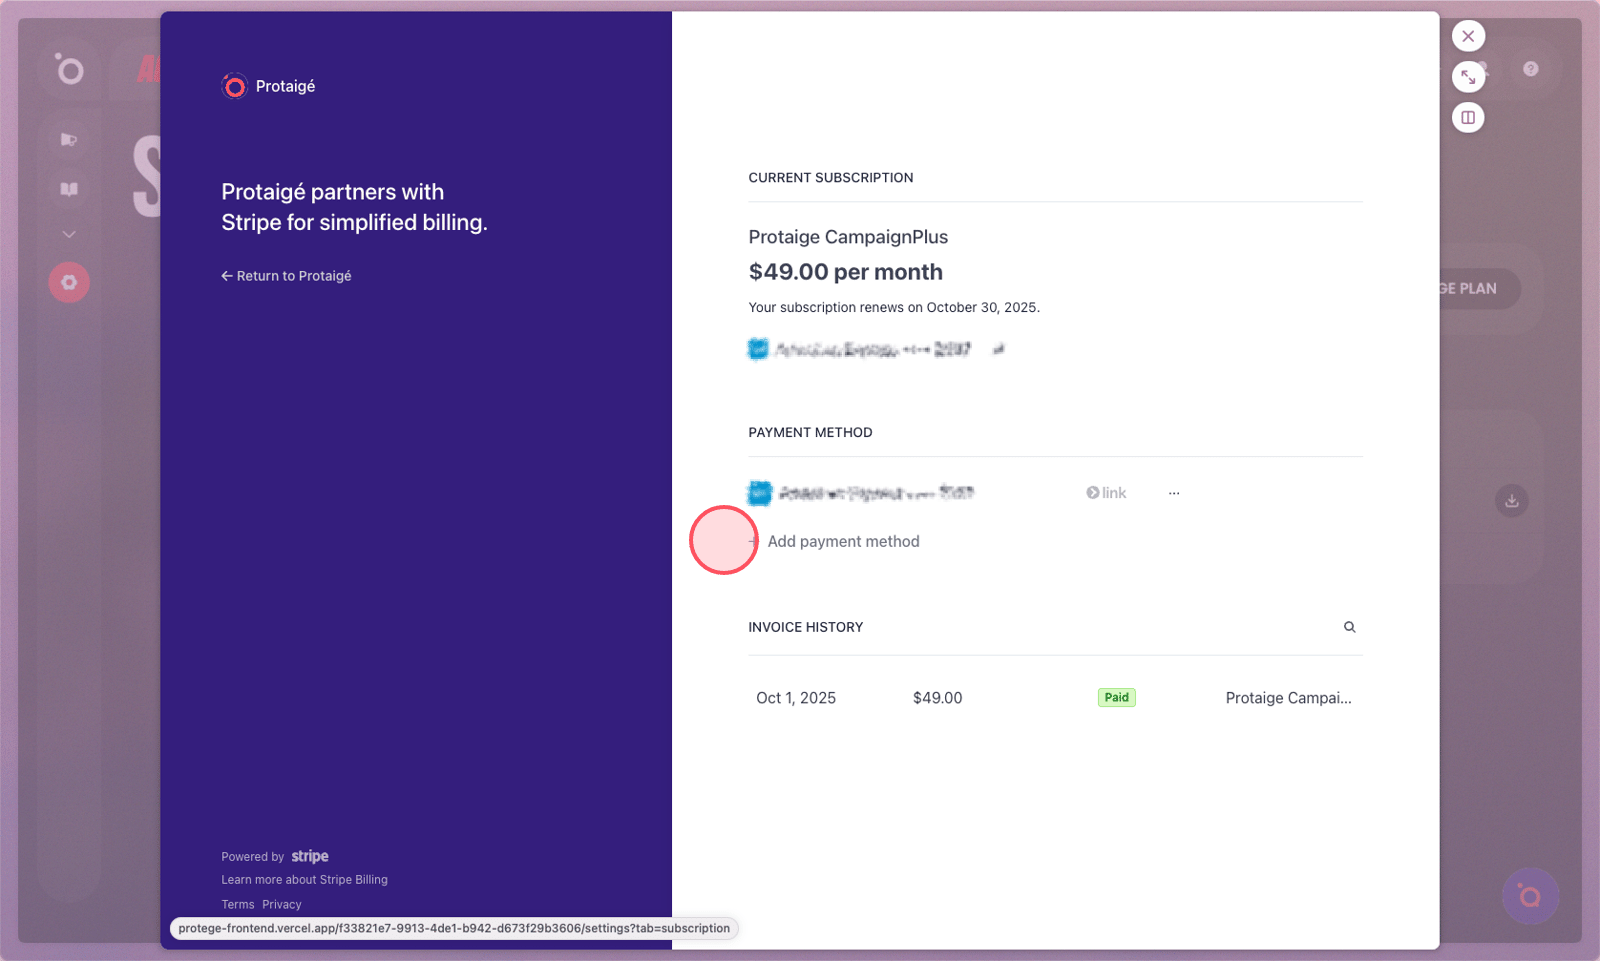Open the megaphone campaigns icon in background sidebar
Screen dimensions: 1600x961
(x=69, y=140)
